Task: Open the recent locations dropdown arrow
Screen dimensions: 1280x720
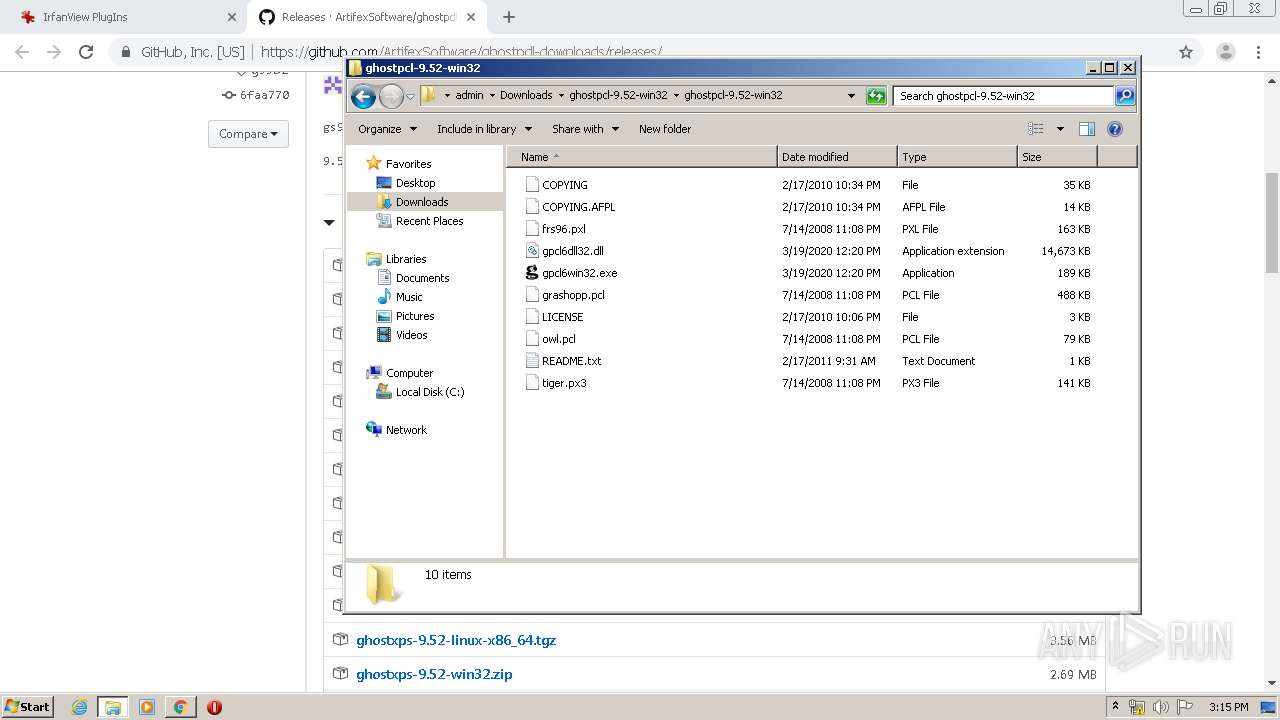Action: coord(410,97)
